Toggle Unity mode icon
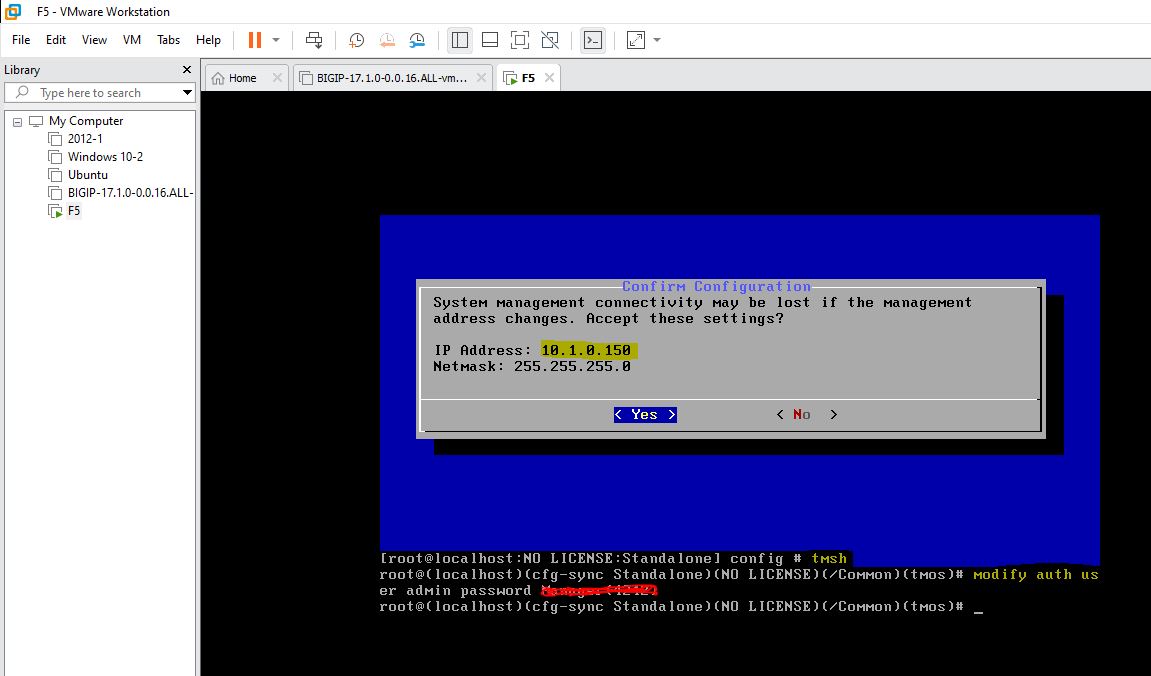Viewport: 1151px width, 676px height. pyautogui.click(x=550, y=40)
